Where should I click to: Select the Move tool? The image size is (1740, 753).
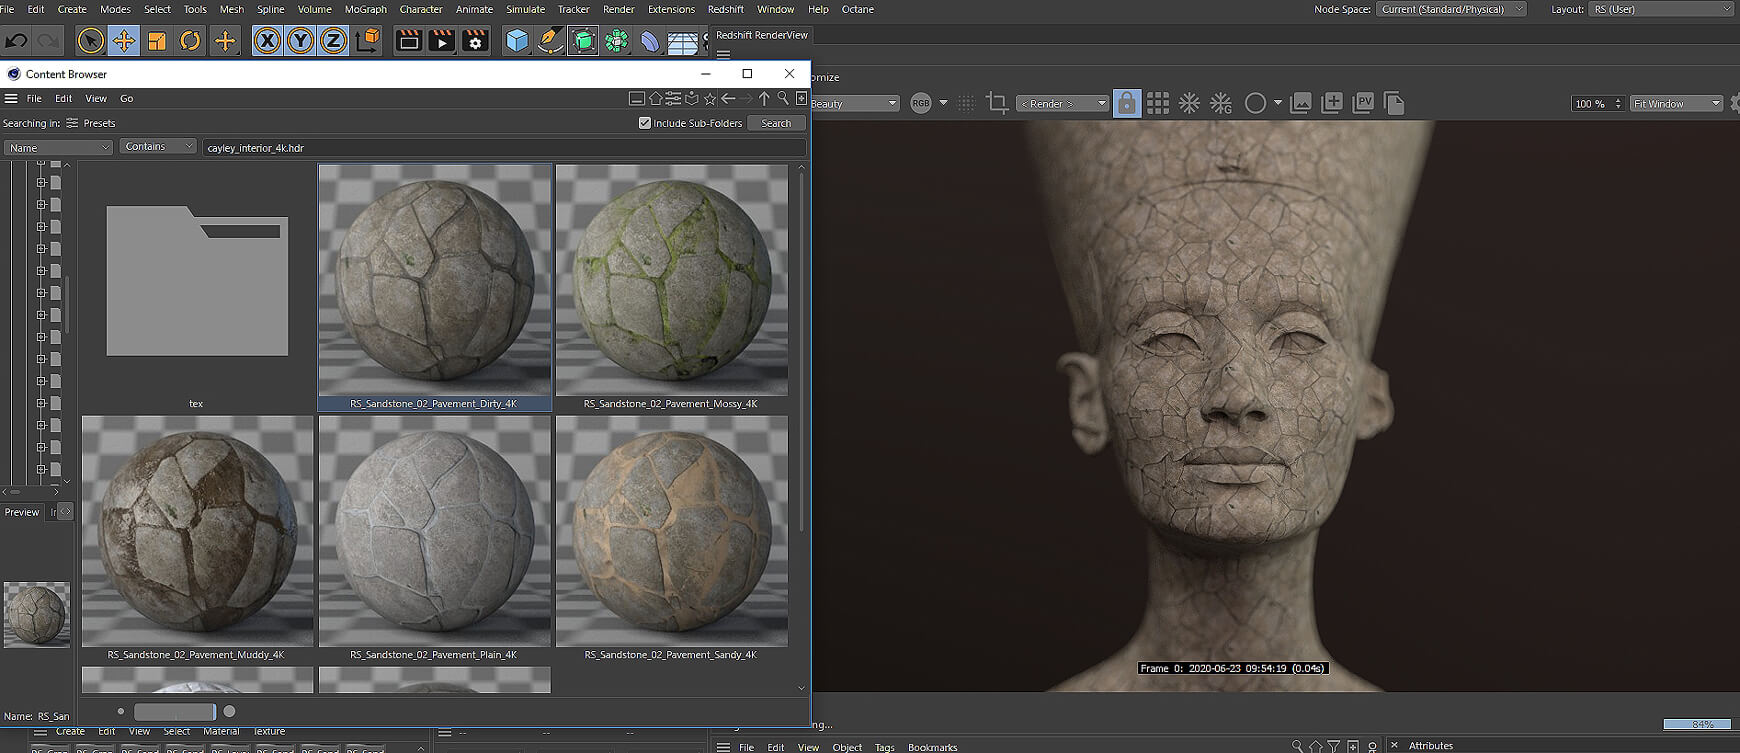[x=124, y=41]
